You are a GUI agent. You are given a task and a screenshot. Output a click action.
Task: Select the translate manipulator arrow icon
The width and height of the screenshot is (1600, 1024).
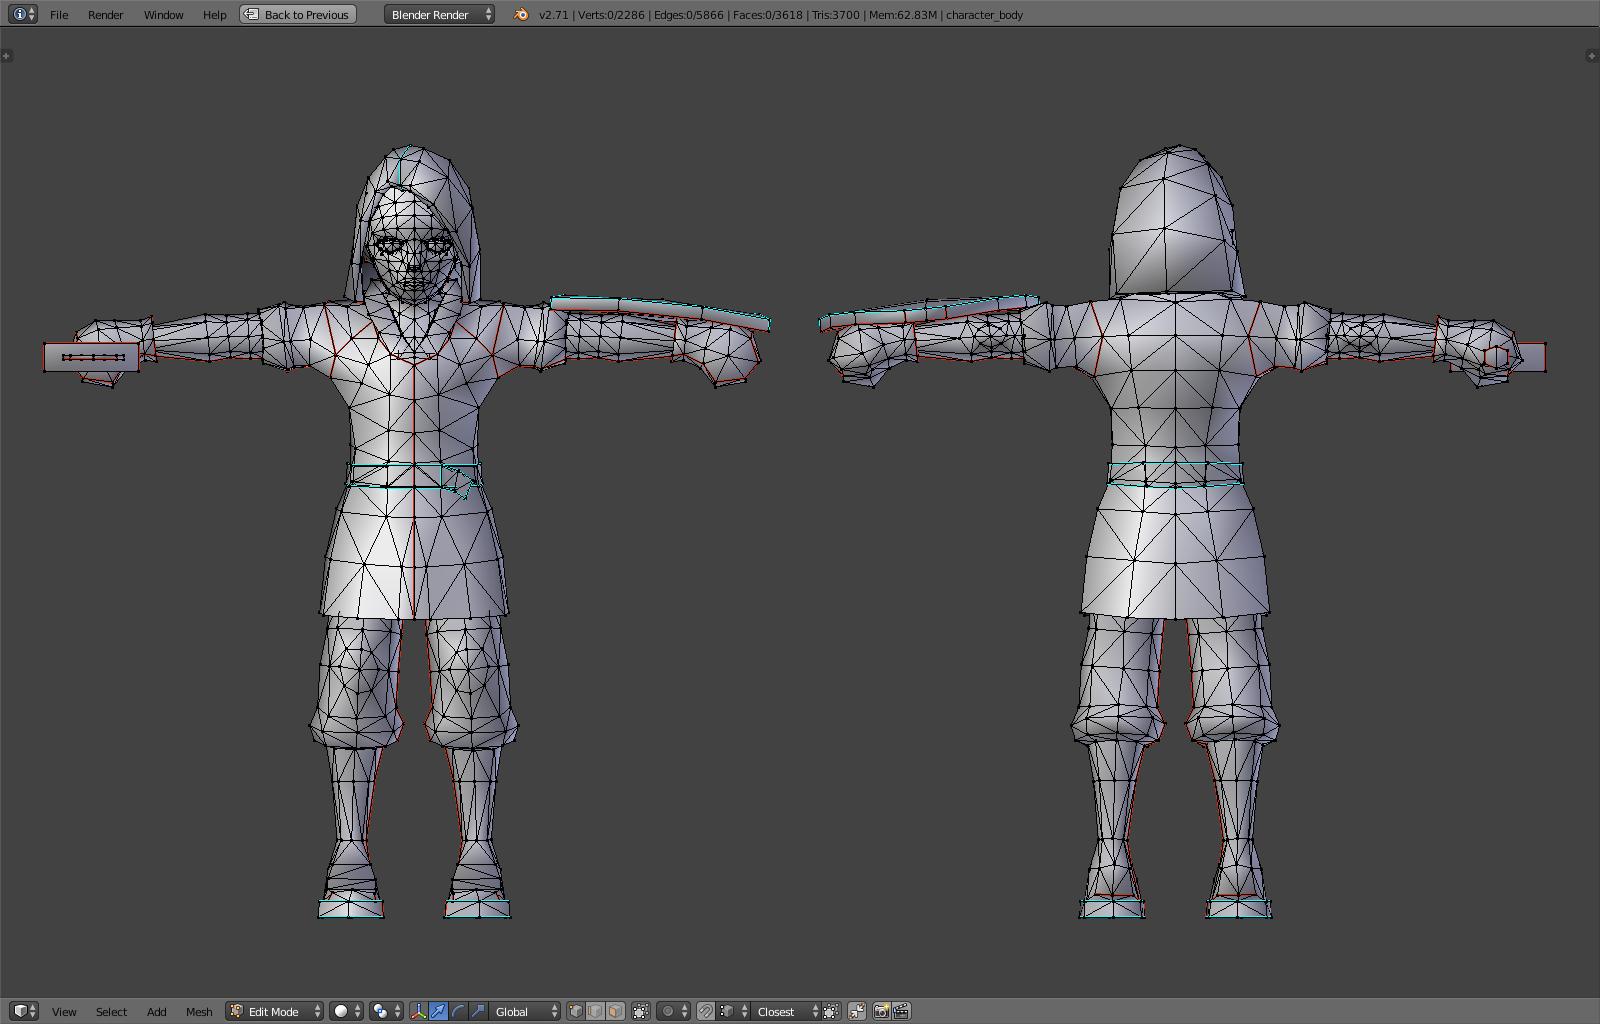[x=438, y=1011]
